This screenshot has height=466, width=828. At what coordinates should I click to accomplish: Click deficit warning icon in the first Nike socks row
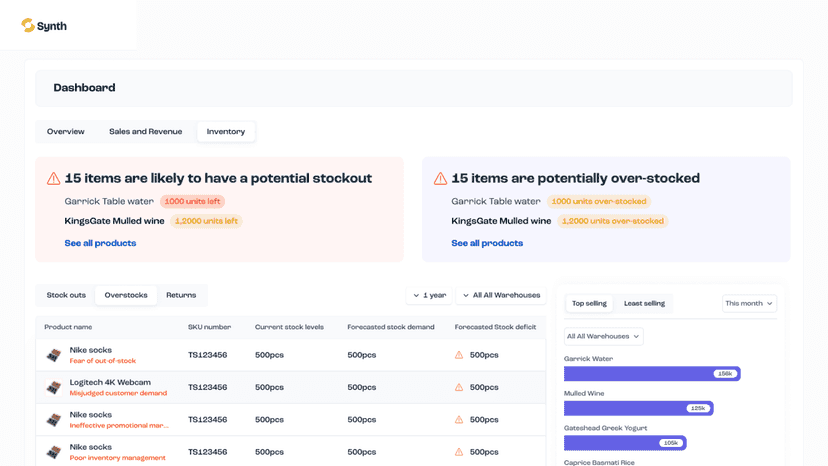click(459, 355)
